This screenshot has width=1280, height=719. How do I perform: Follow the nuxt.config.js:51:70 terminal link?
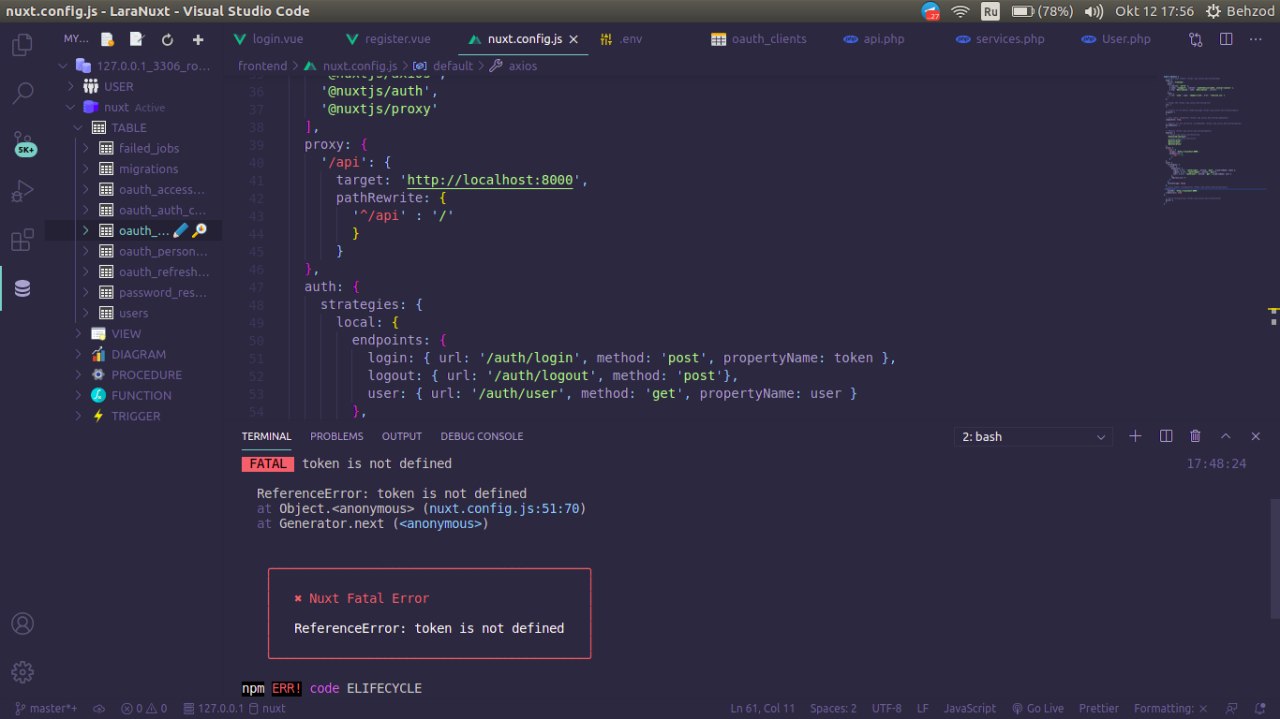(504, 508)
